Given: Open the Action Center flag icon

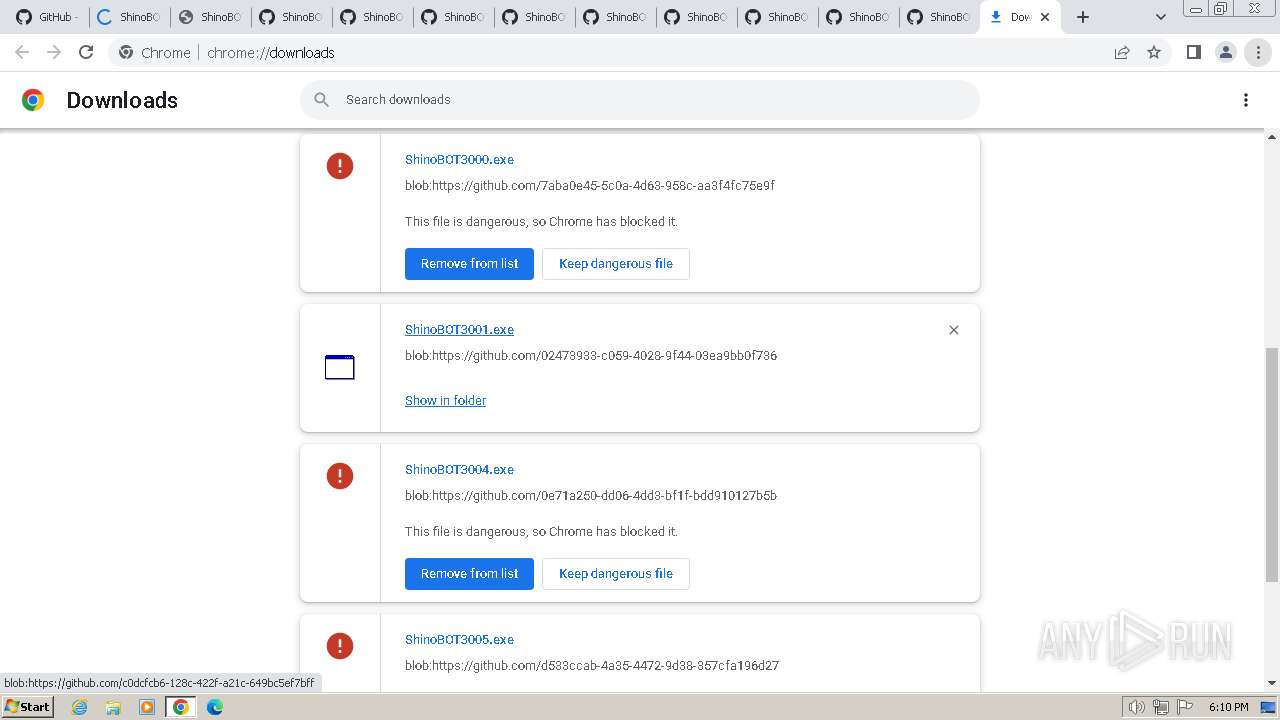Looking at the screenshot, I should pyautogui.click(x=1185, y=707).
